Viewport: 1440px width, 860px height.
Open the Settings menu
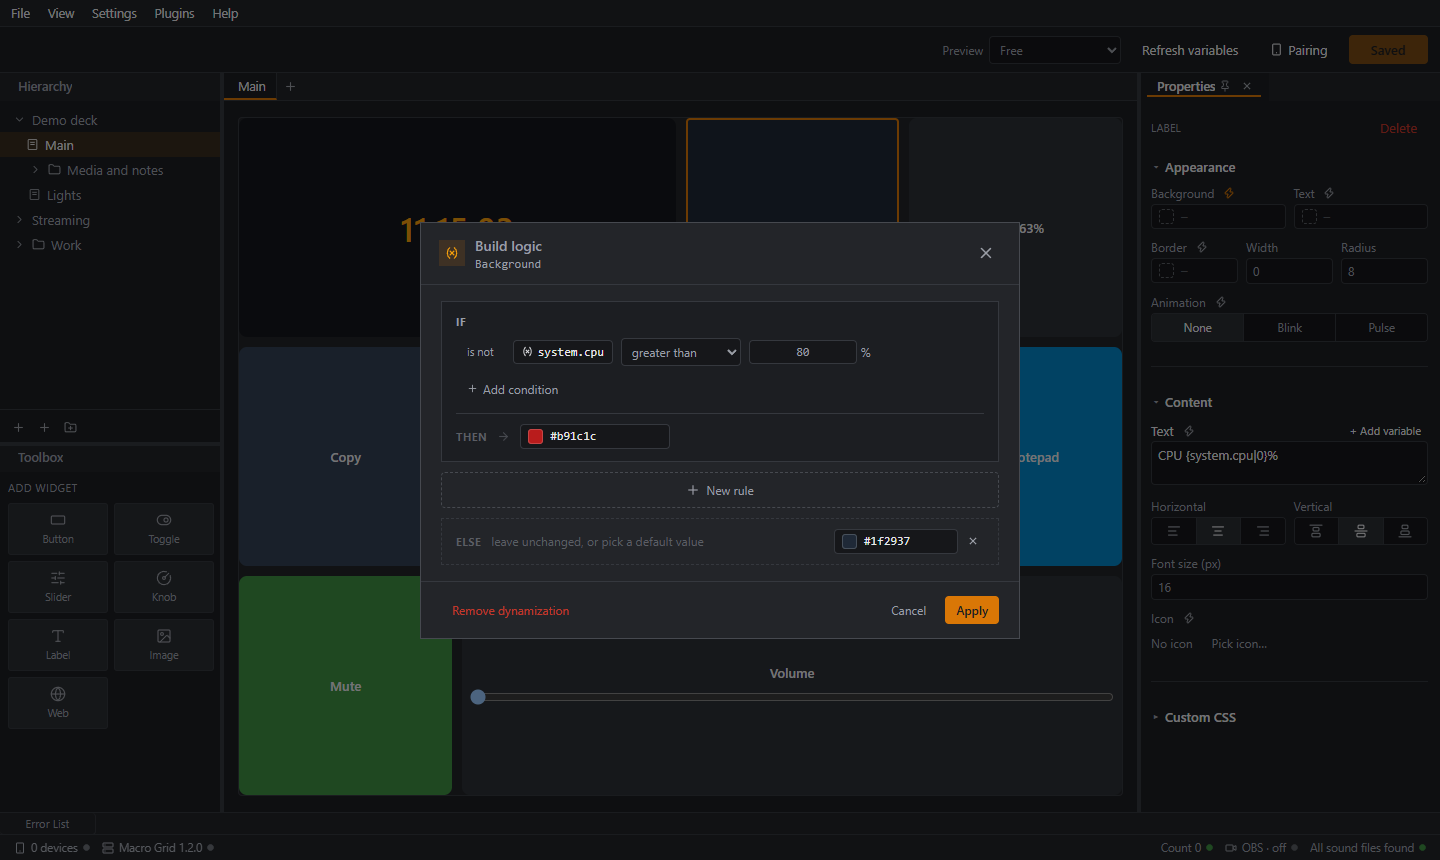[x=114, y=13]
